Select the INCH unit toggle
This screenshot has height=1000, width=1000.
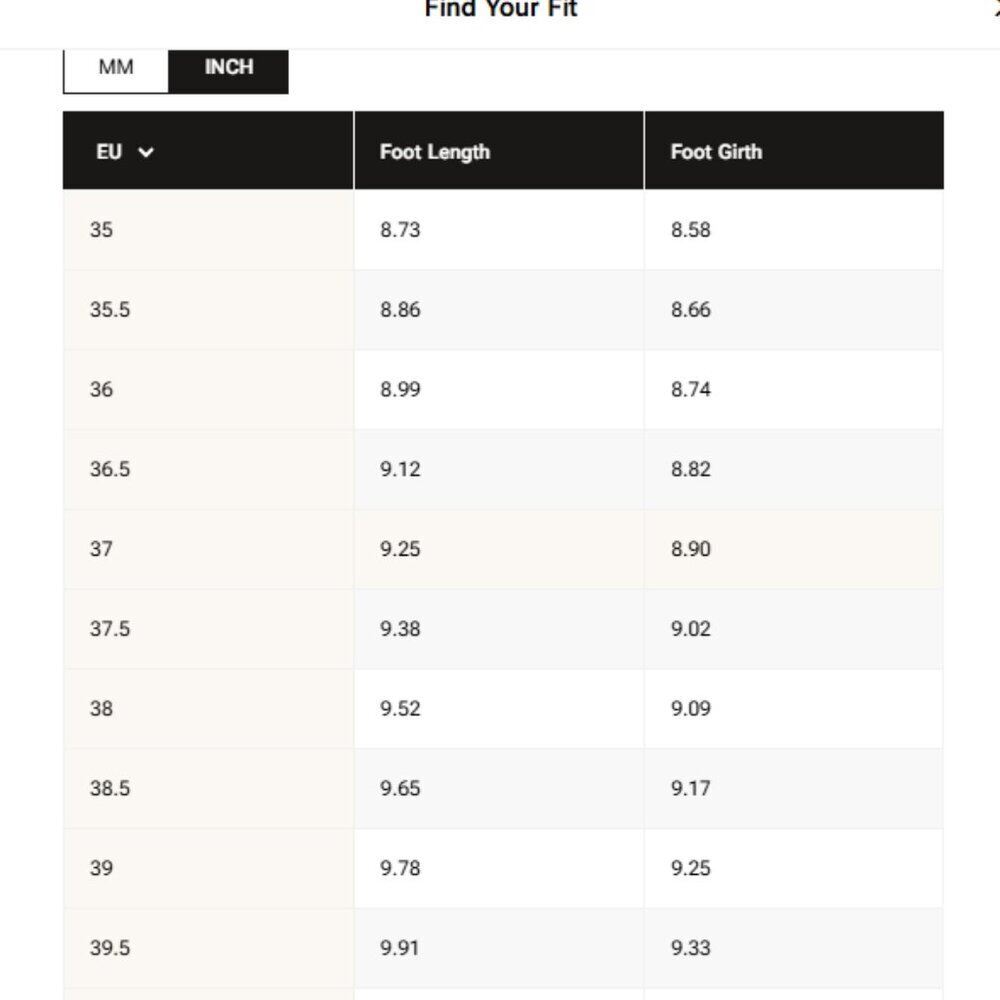click(x=228, y=69)
